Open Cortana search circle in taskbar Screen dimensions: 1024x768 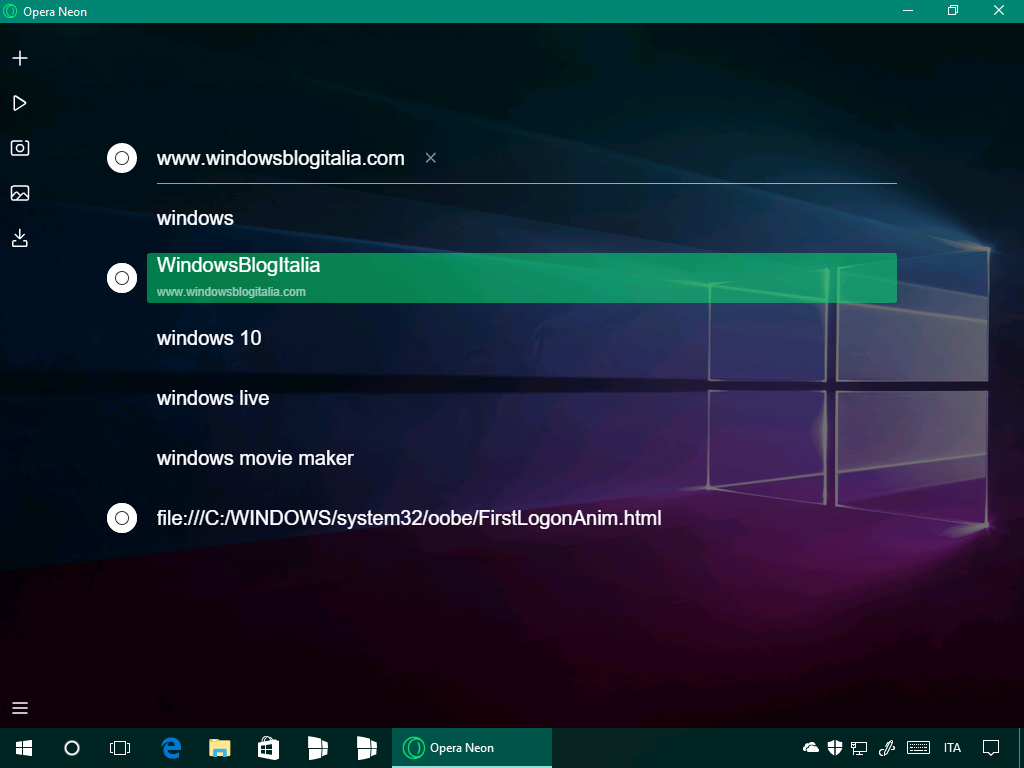tap(72, 748)
